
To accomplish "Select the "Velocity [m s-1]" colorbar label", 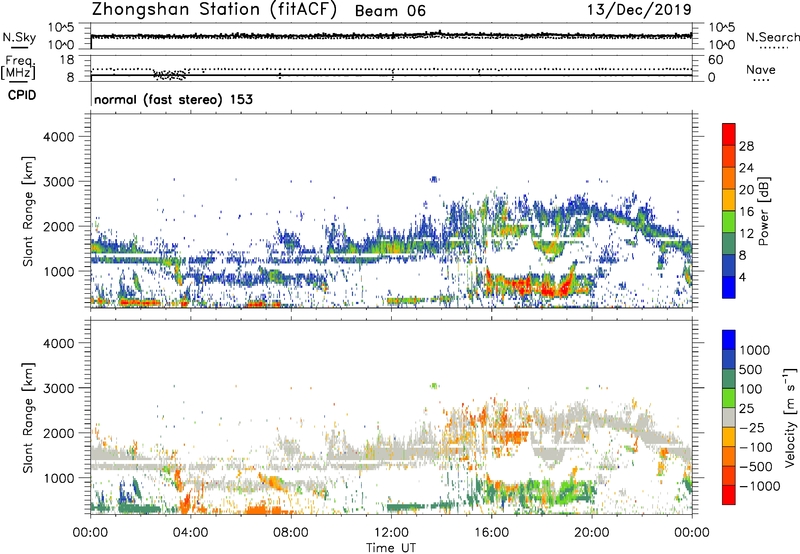I will tap(790, 417).
